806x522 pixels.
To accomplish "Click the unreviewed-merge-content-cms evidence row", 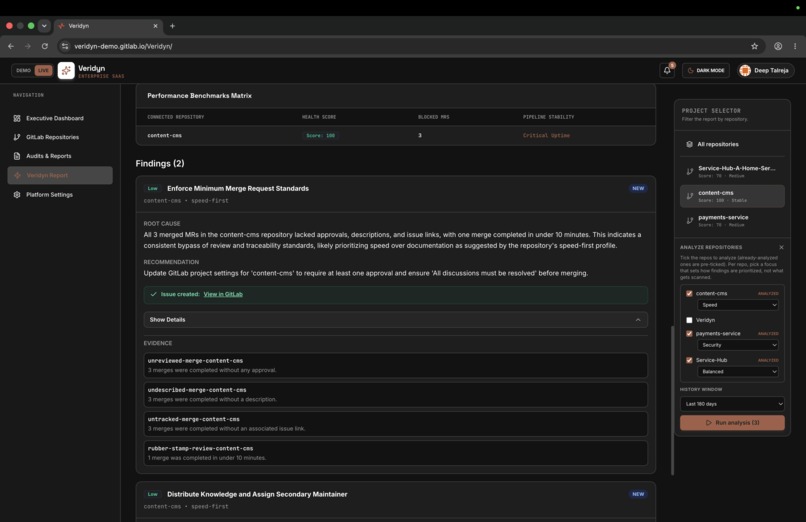I will pyautogui.click(x=395, y=365).
